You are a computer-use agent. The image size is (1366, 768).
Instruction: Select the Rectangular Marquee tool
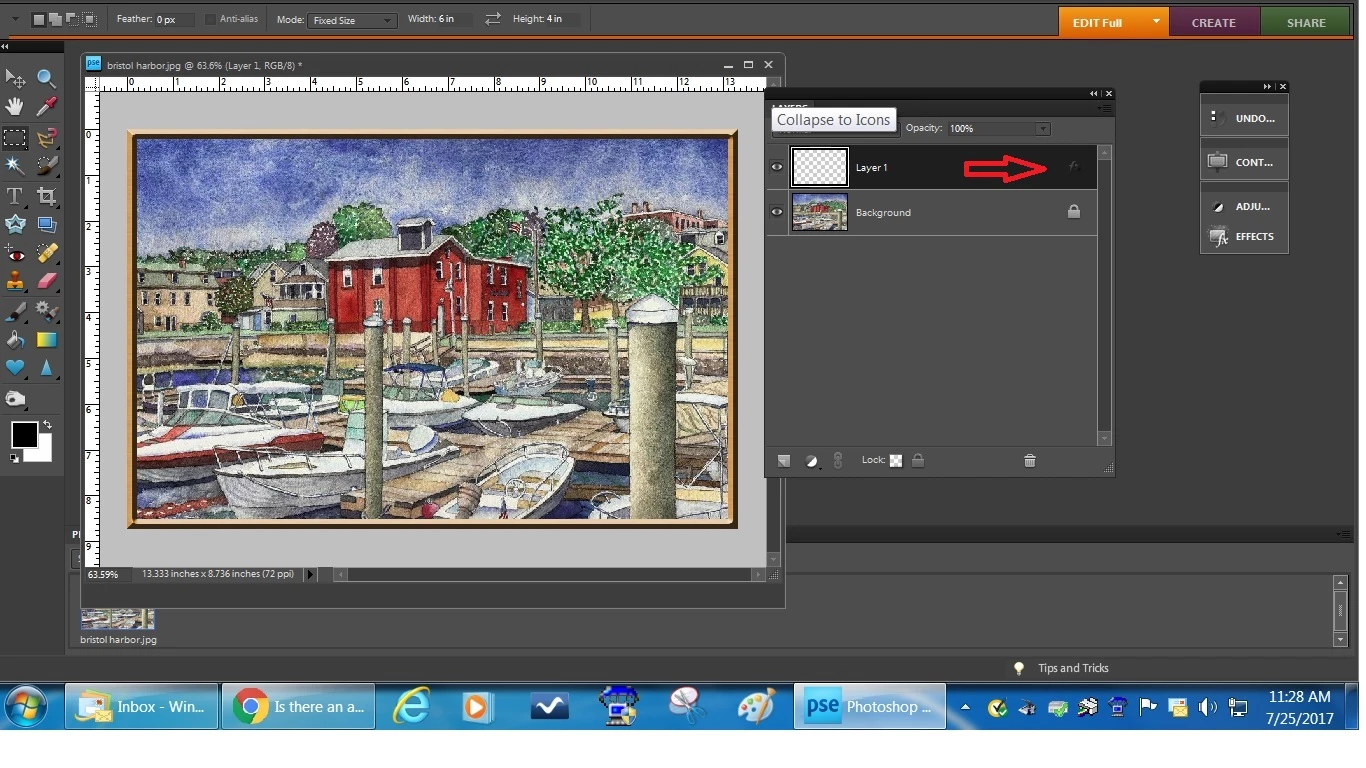(15, 137)
